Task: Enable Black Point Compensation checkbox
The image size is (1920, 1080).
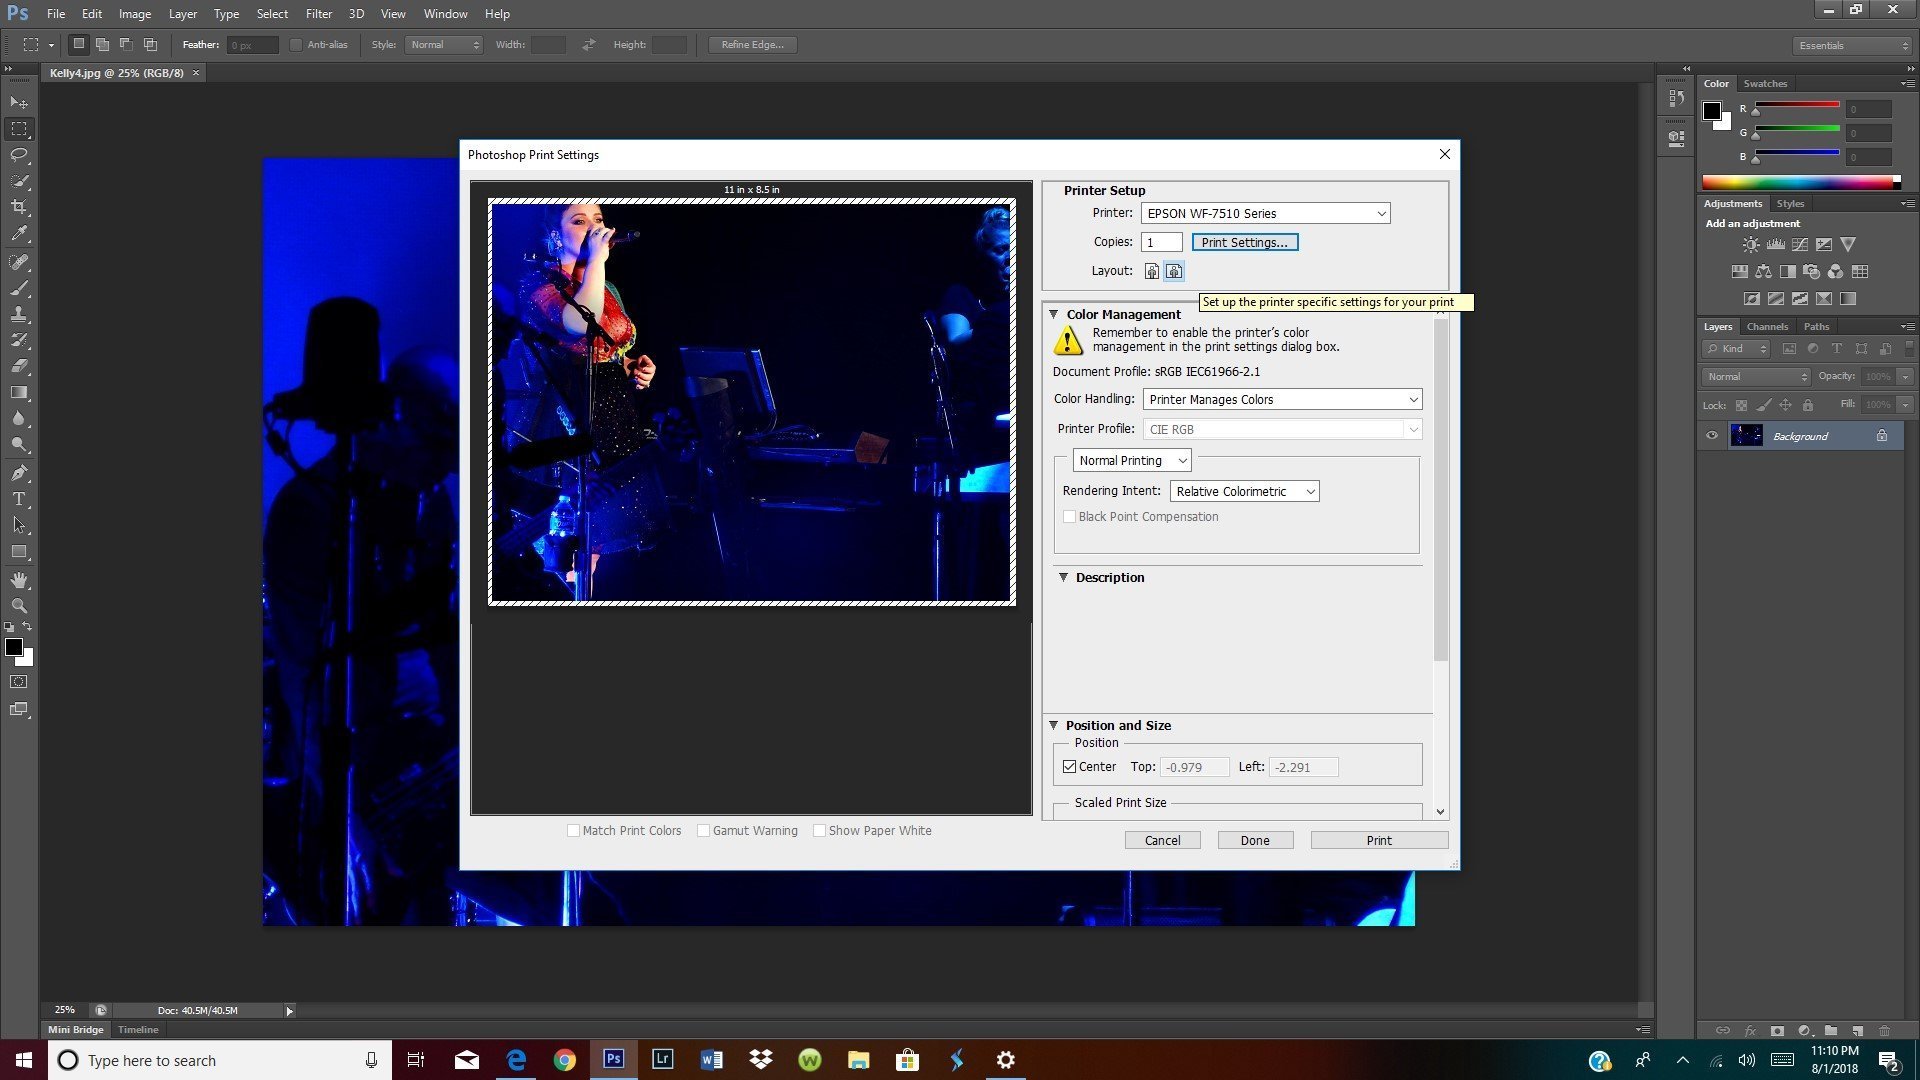Action: pos(1069,517)
